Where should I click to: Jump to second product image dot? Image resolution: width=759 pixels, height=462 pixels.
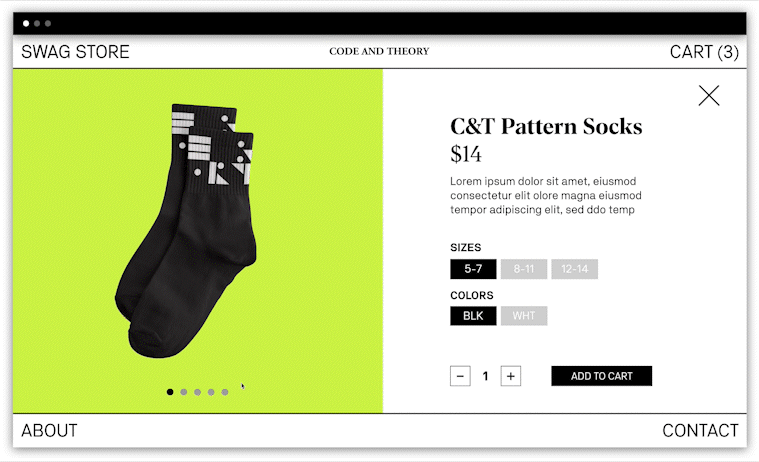coord(184,392)
